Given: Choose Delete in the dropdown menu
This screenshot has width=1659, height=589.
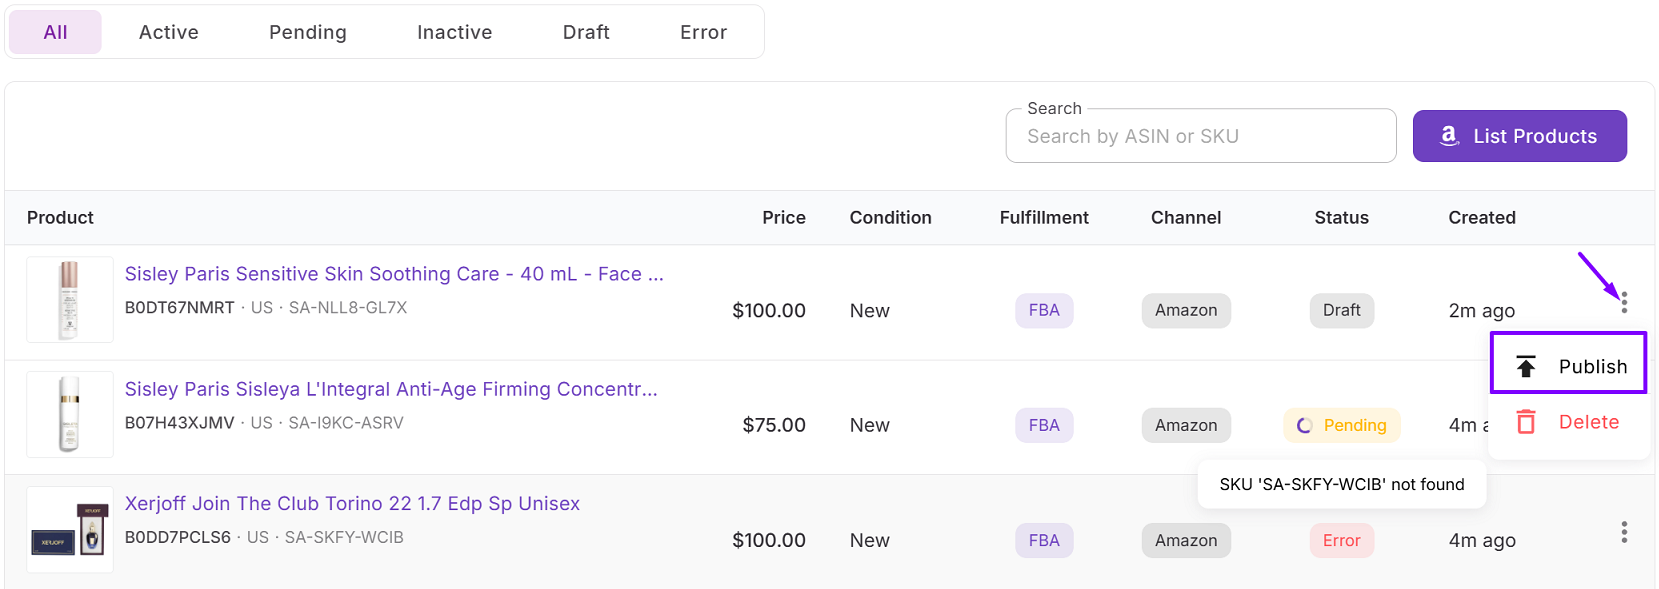Looking at the screenshot, I should click(1587, 422).
